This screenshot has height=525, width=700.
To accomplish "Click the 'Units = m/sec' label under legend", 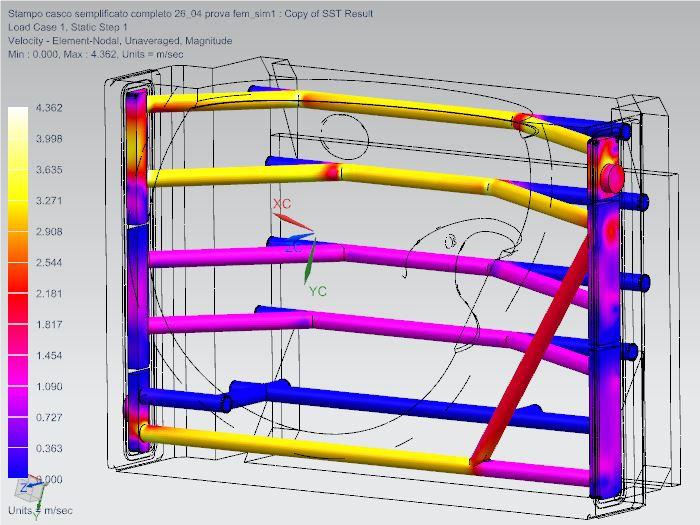I will point(40,511).
